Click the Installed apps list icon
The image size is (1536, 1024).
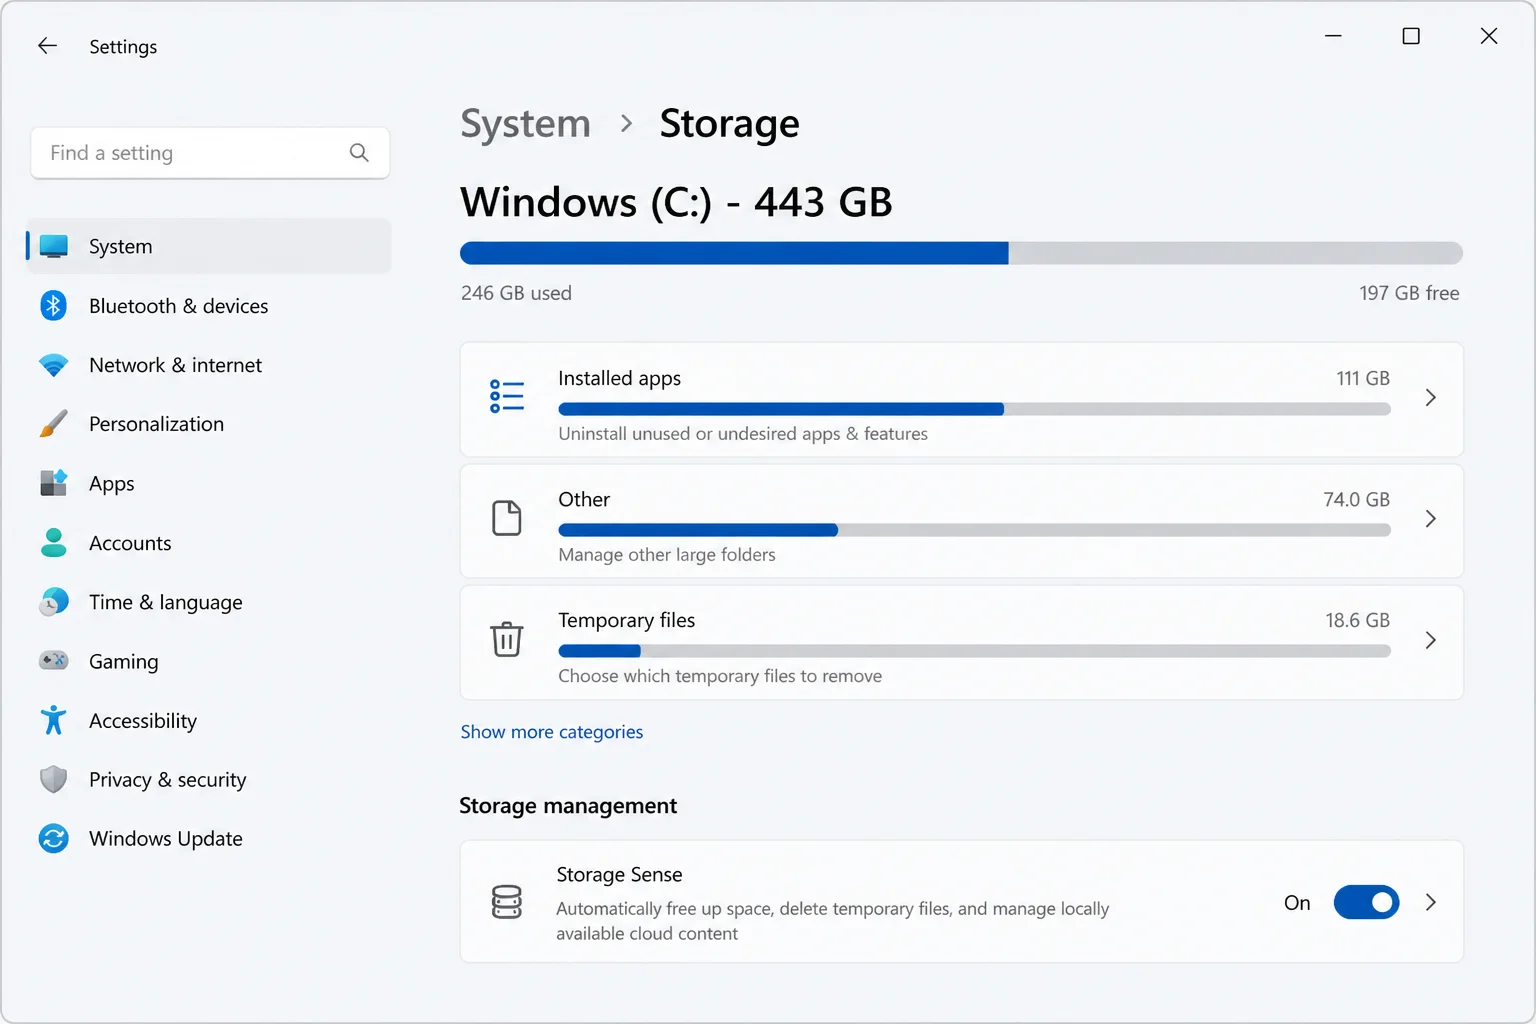coord(507,397)
